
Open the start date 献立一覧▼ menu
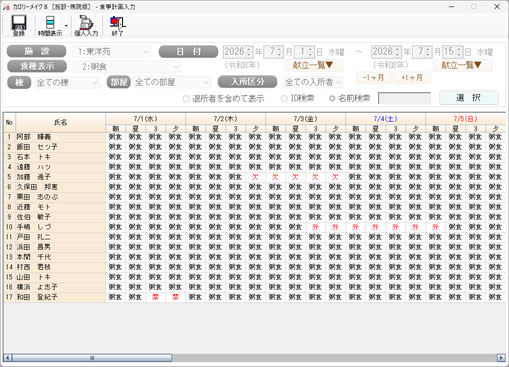313,65
